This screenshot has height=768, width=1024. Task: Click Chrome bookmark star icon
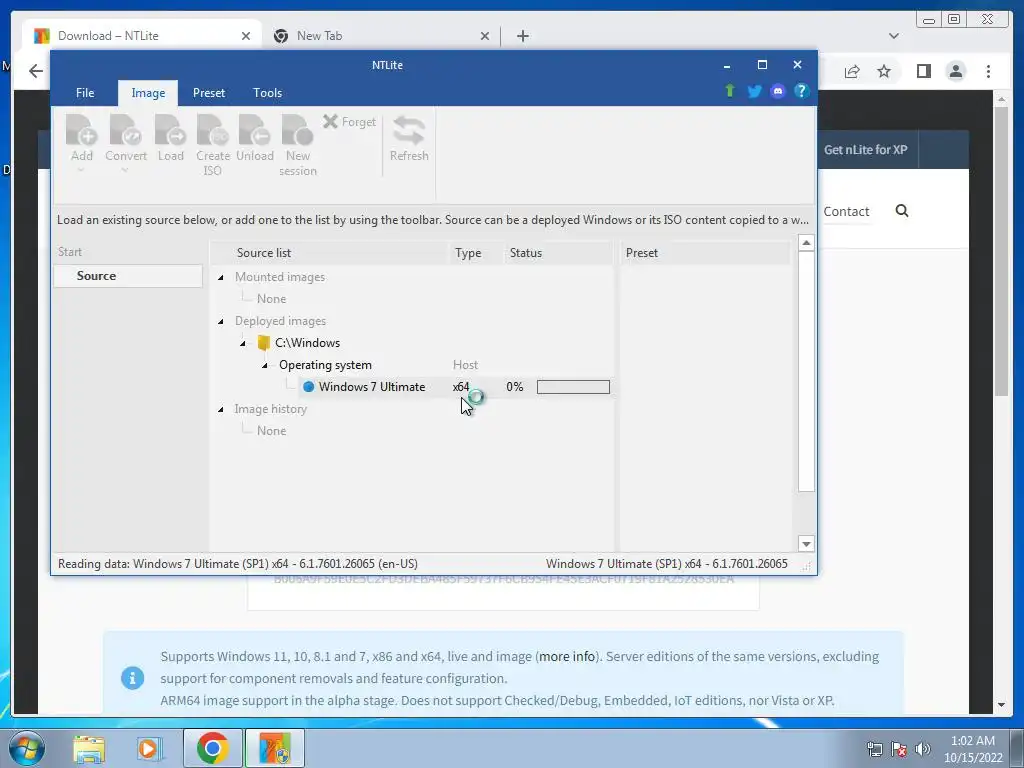tap(884, 71)
